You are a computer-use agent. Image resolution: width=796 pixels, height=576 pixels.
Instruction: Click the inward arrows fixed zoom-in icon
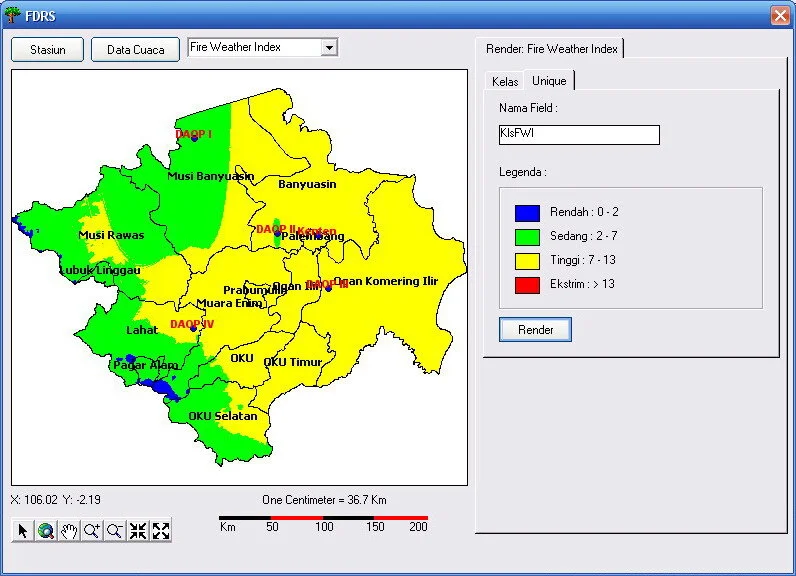[138, 531]
